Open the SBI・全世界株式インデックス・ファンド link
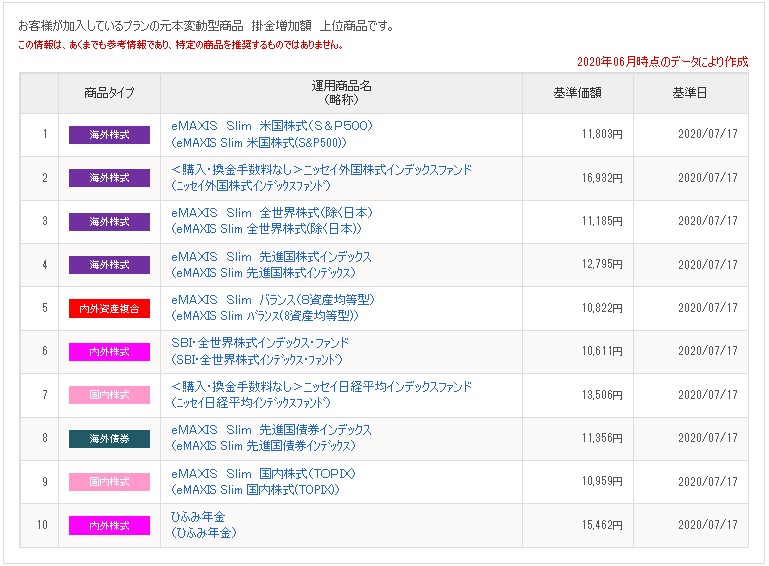The image size is (769, 566). click(260, 351)
